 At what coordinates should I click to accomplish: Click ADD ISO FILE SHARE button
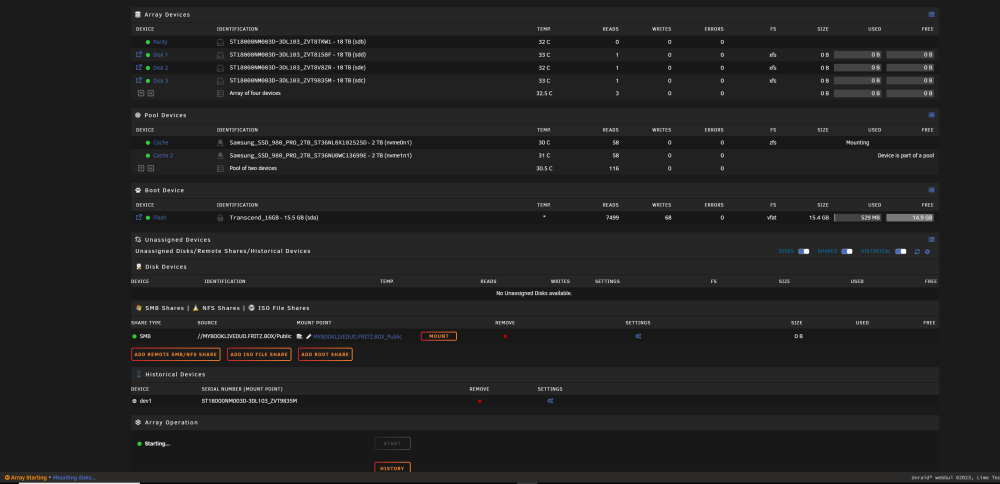tap(259, 355)
